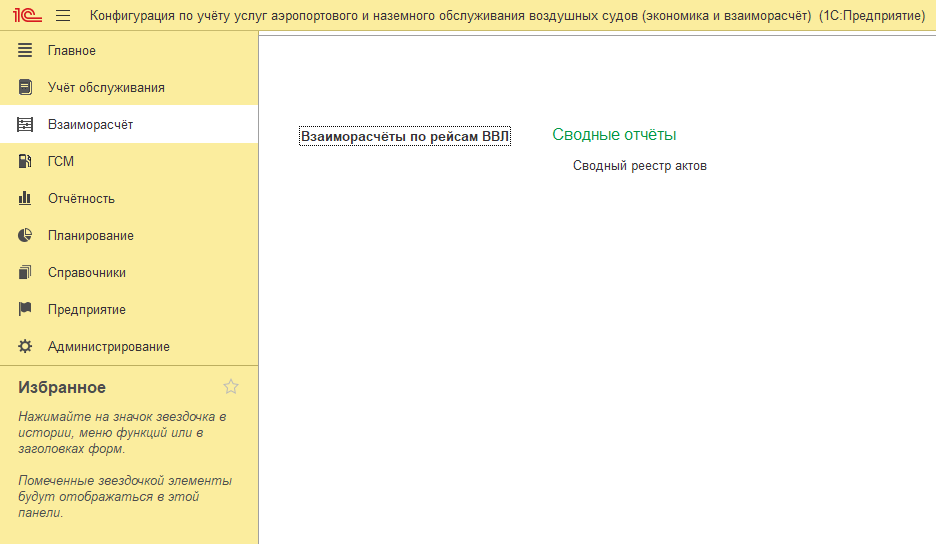Click the Предприятие flag icon
Screen dimensions: 936x544
point(25,309)
